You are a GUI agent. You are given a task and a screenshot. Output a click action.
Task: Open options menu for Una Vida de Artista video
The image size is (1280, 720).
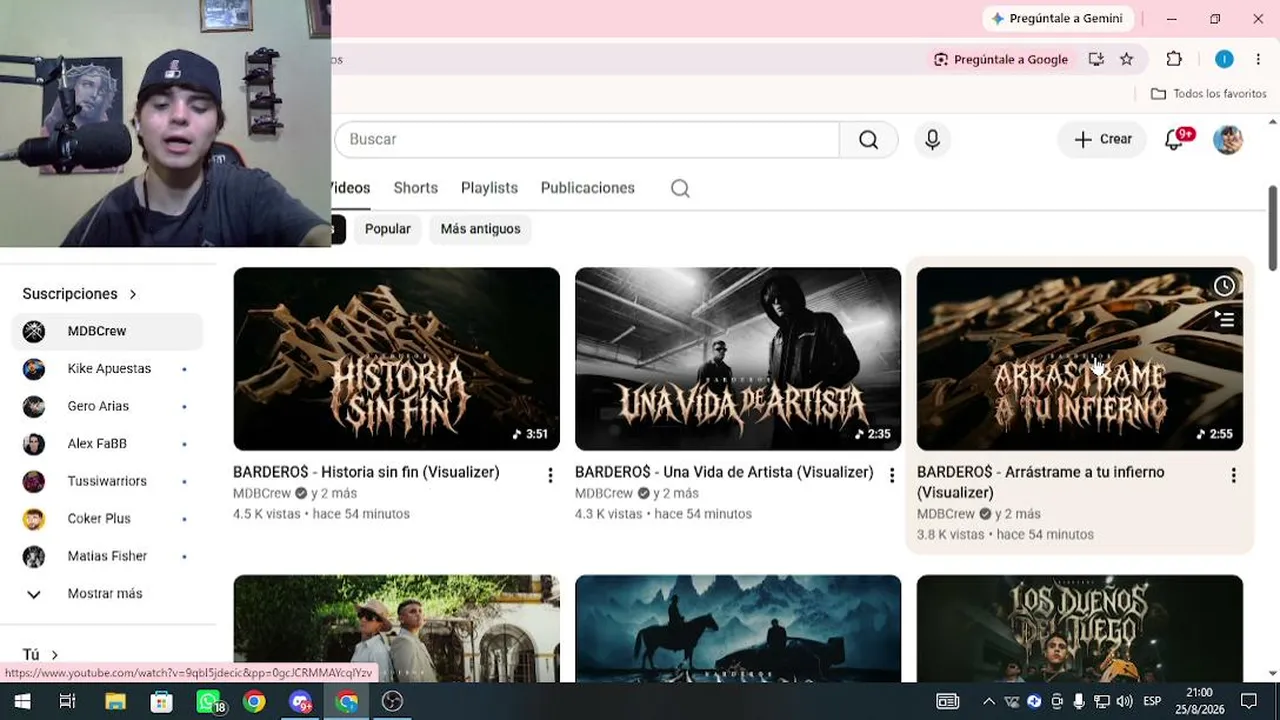(892, 476)
